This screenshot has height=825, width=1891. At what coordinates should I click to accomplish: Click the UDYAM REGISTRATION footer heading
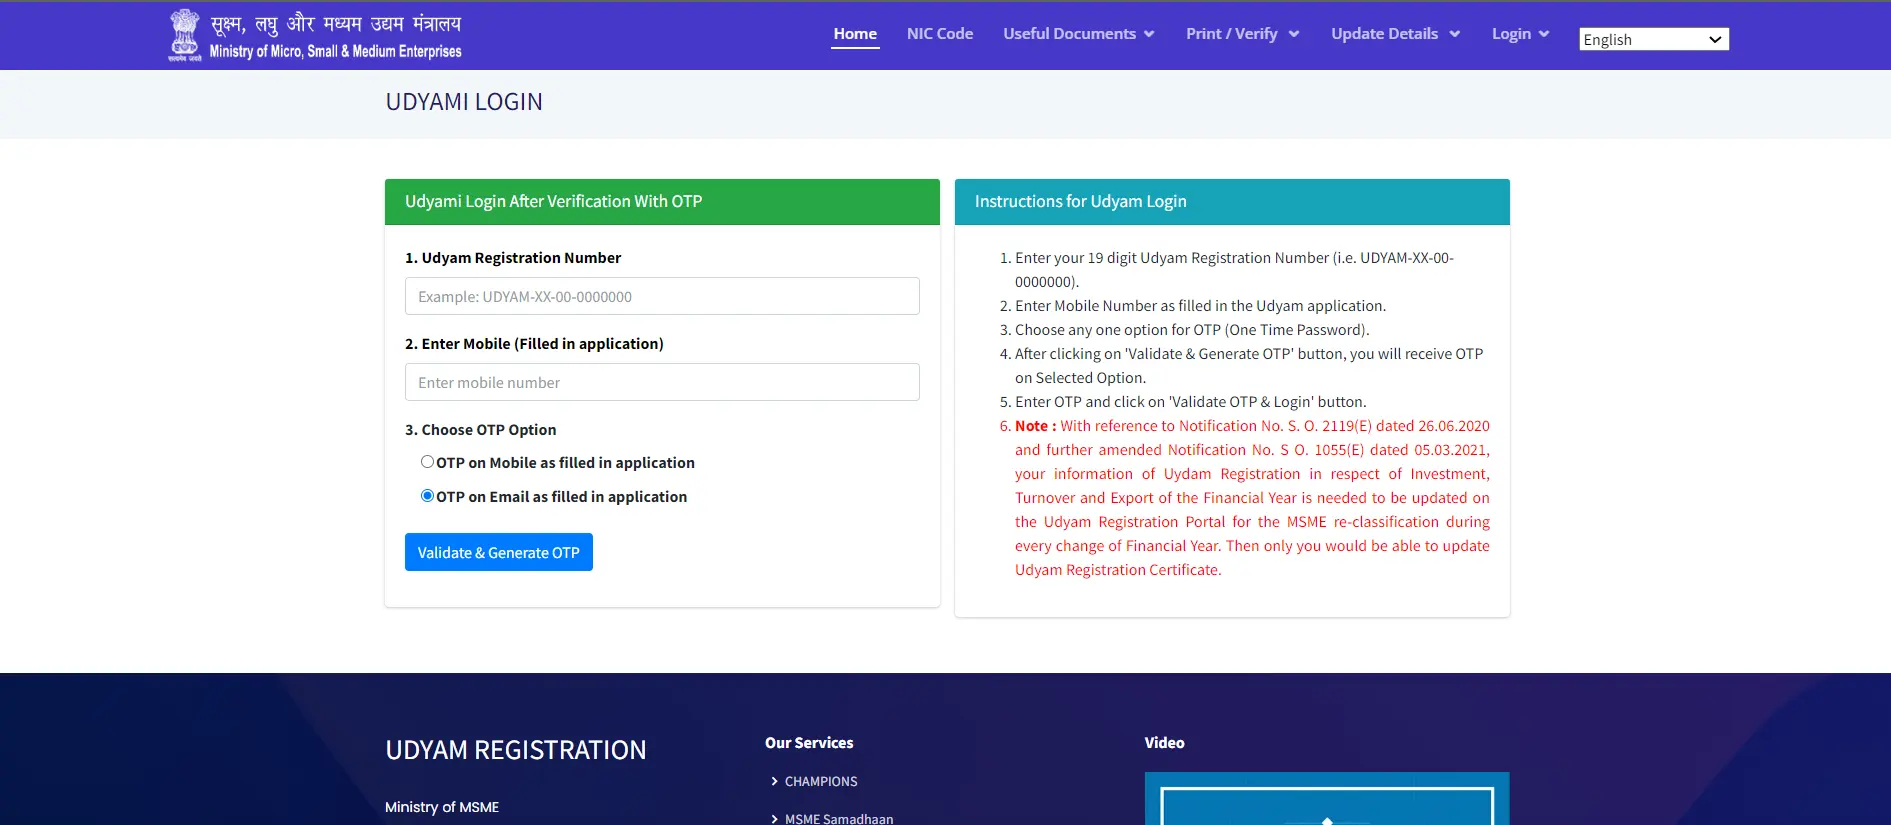pos(516,750)
